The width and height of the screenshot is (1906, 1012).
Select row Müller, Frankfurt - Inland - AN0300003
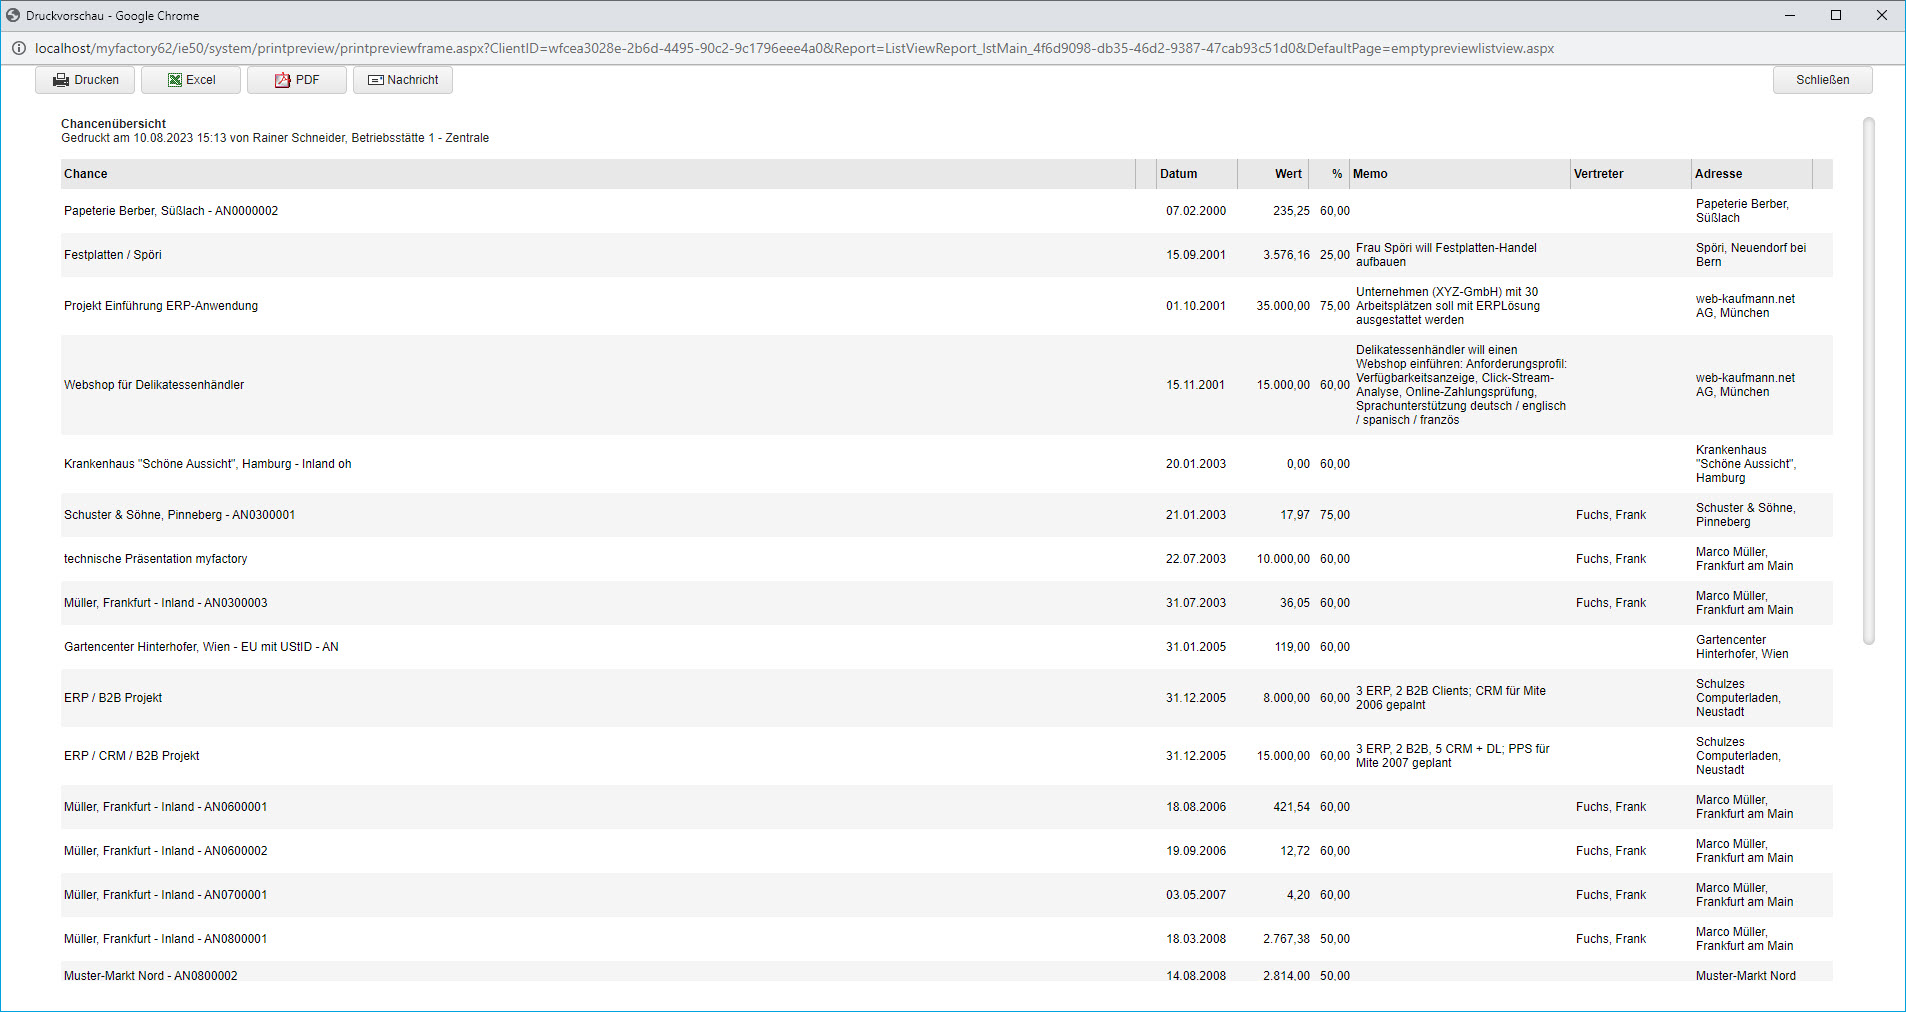pyautogui.click(x=946, y=603)
